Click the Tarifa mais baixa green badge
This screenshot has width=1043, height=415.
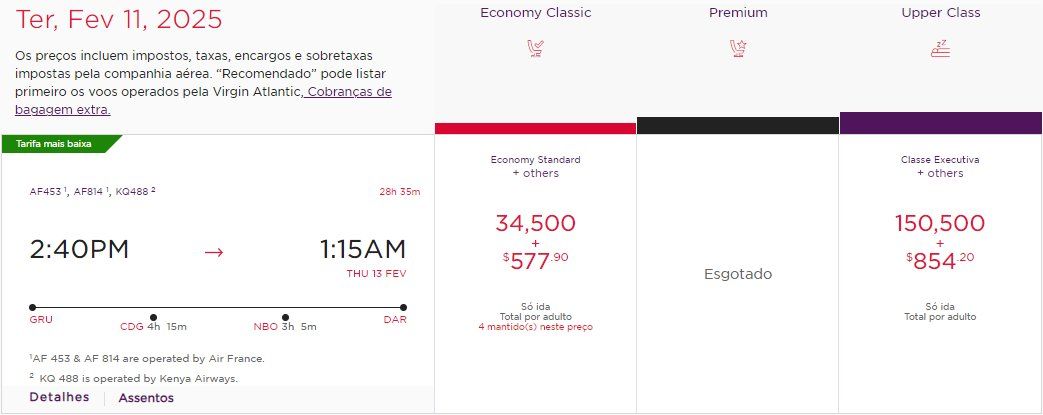(x=61, y=143)
